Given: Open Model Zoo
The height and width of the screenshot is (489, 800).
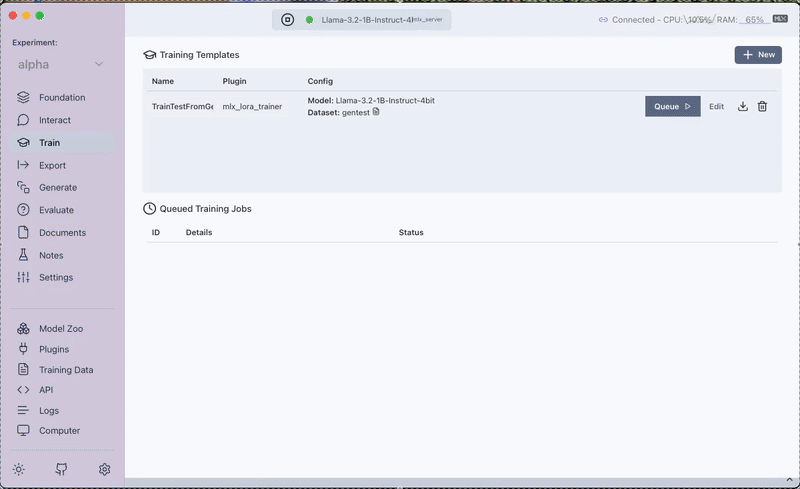Looking at the screenshot, I should (60, 329).
